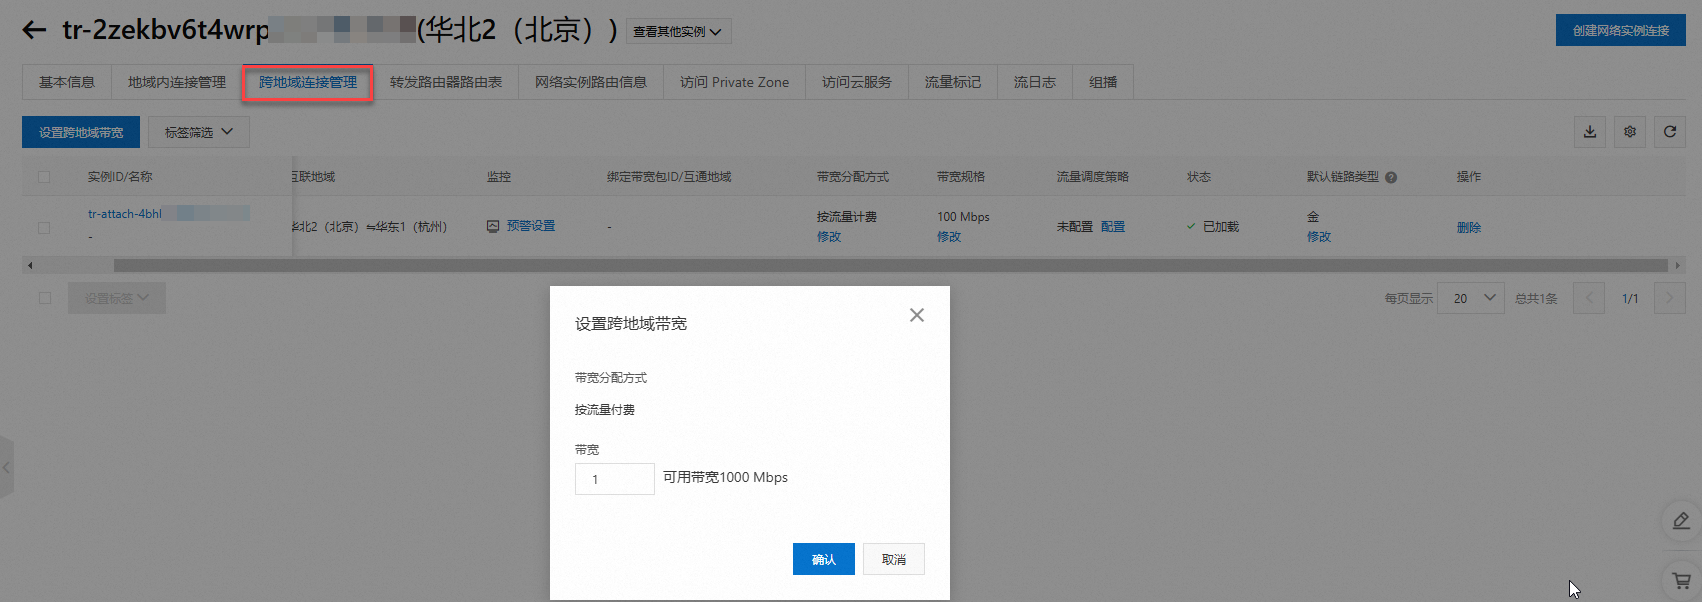
Task: Tick the bottom checkbox beside 设置标签
Action: 45,298
